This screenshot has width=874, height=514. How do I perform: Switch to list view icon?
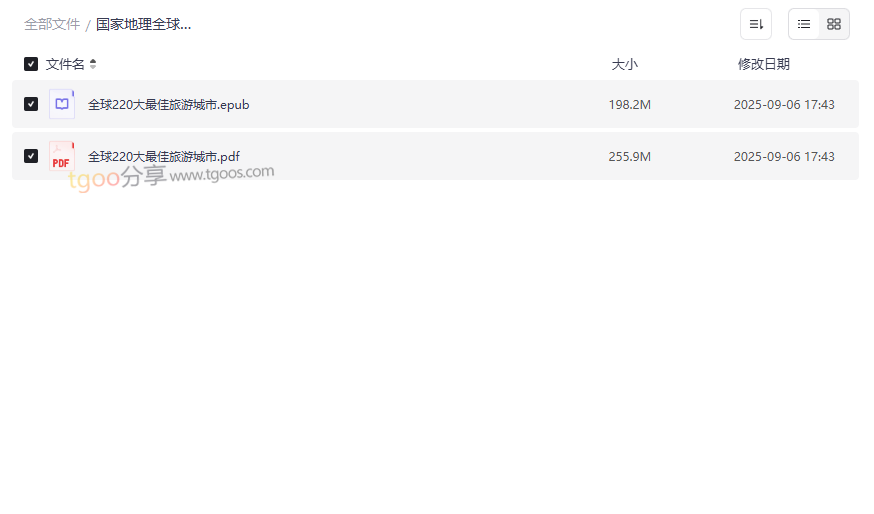804,24
